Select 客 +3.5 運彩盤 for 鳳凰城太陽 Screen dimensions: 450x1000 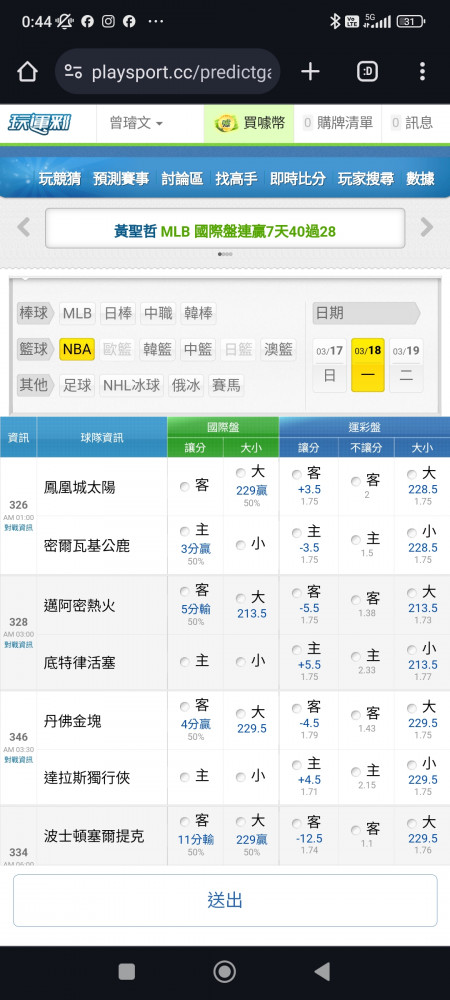296,474
